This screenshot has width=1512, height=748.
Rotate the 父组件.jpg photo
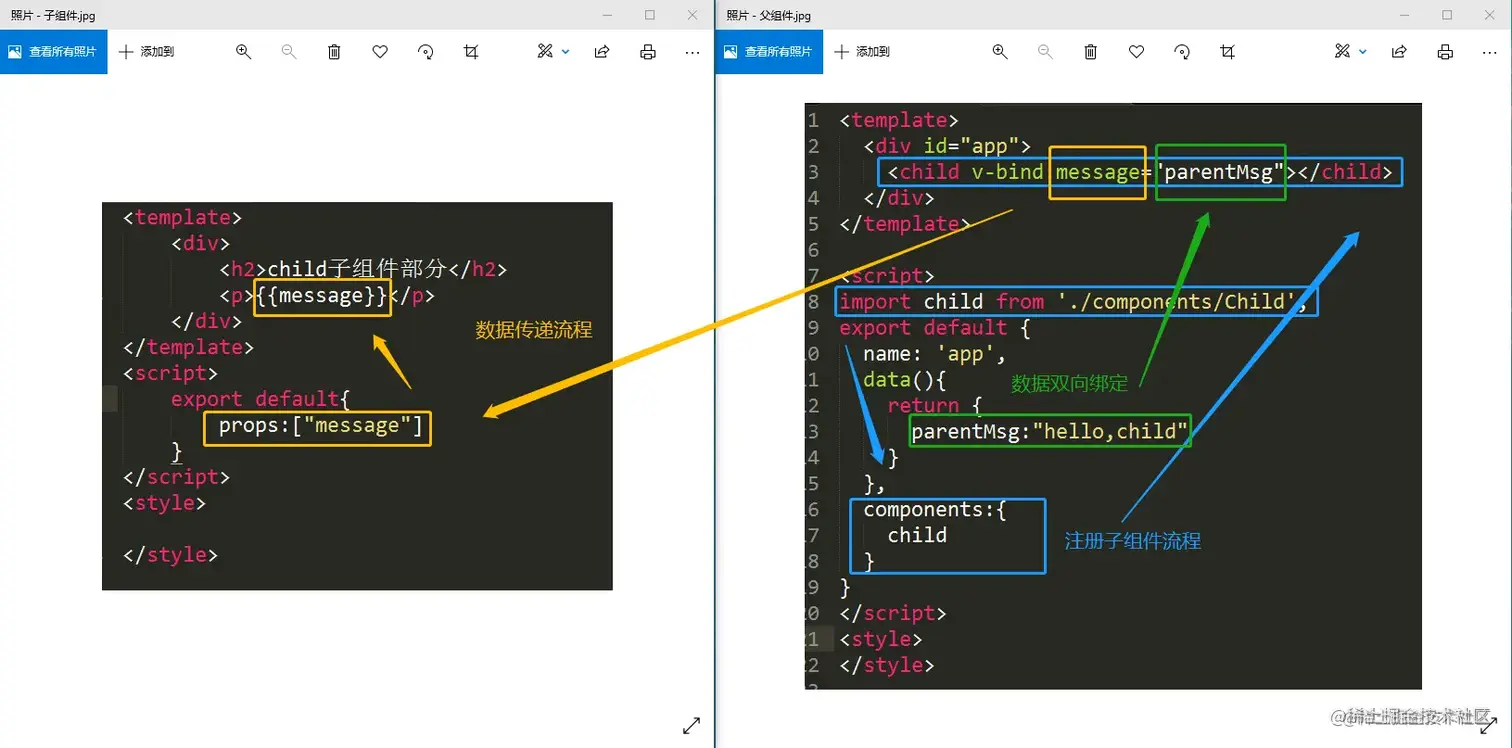[1182, 52]
